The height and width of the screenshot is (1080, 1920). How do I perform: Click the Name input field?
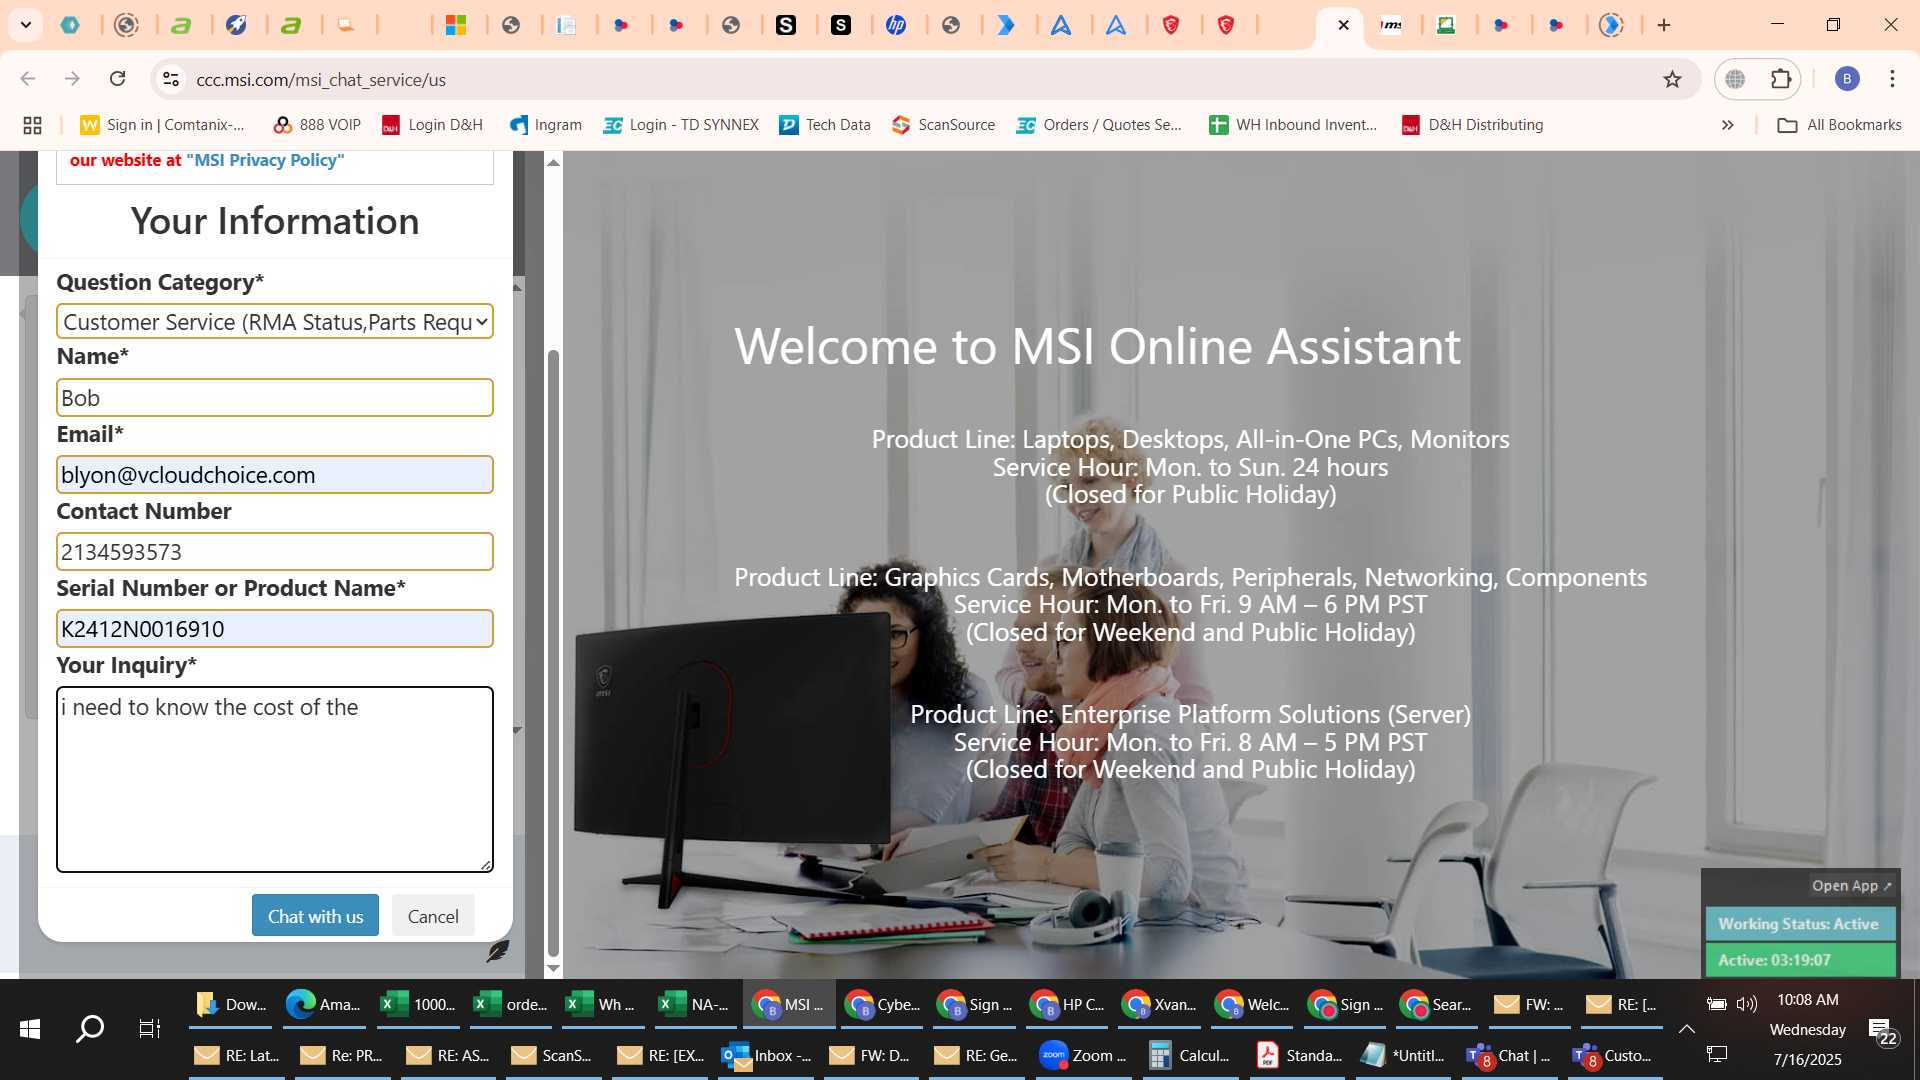pyautogui.click(x=275, y=398)
